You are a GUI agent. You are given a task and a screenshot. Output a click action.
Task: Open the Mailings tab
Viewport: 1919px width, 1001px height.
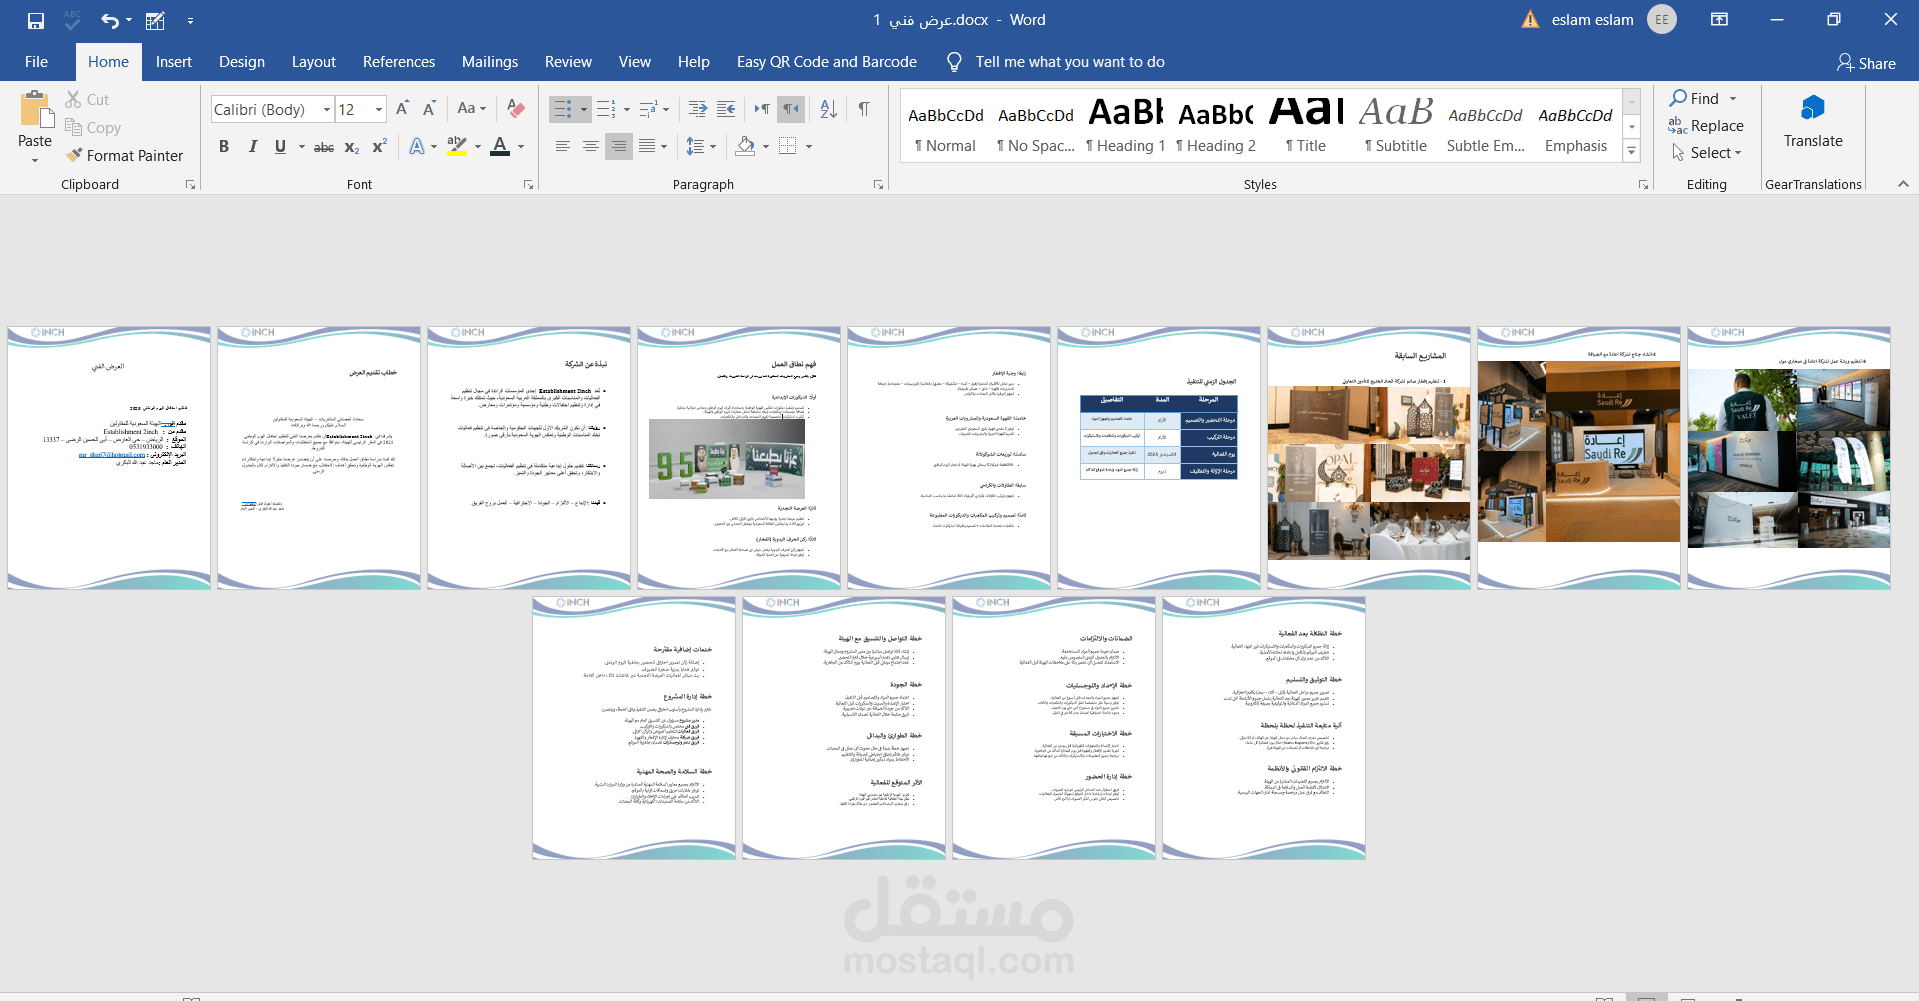point(490,62)
